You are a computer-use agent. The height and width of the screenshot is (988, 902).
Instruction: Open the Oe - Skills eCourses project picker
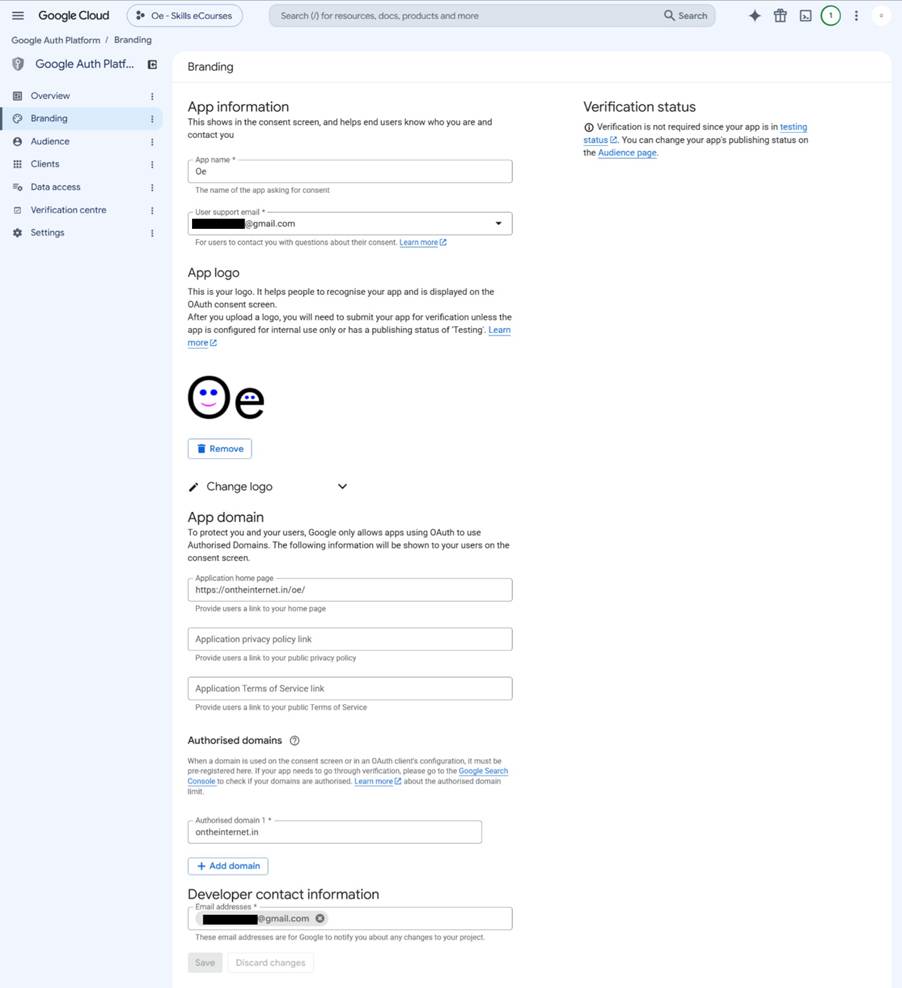pos(185,16)
